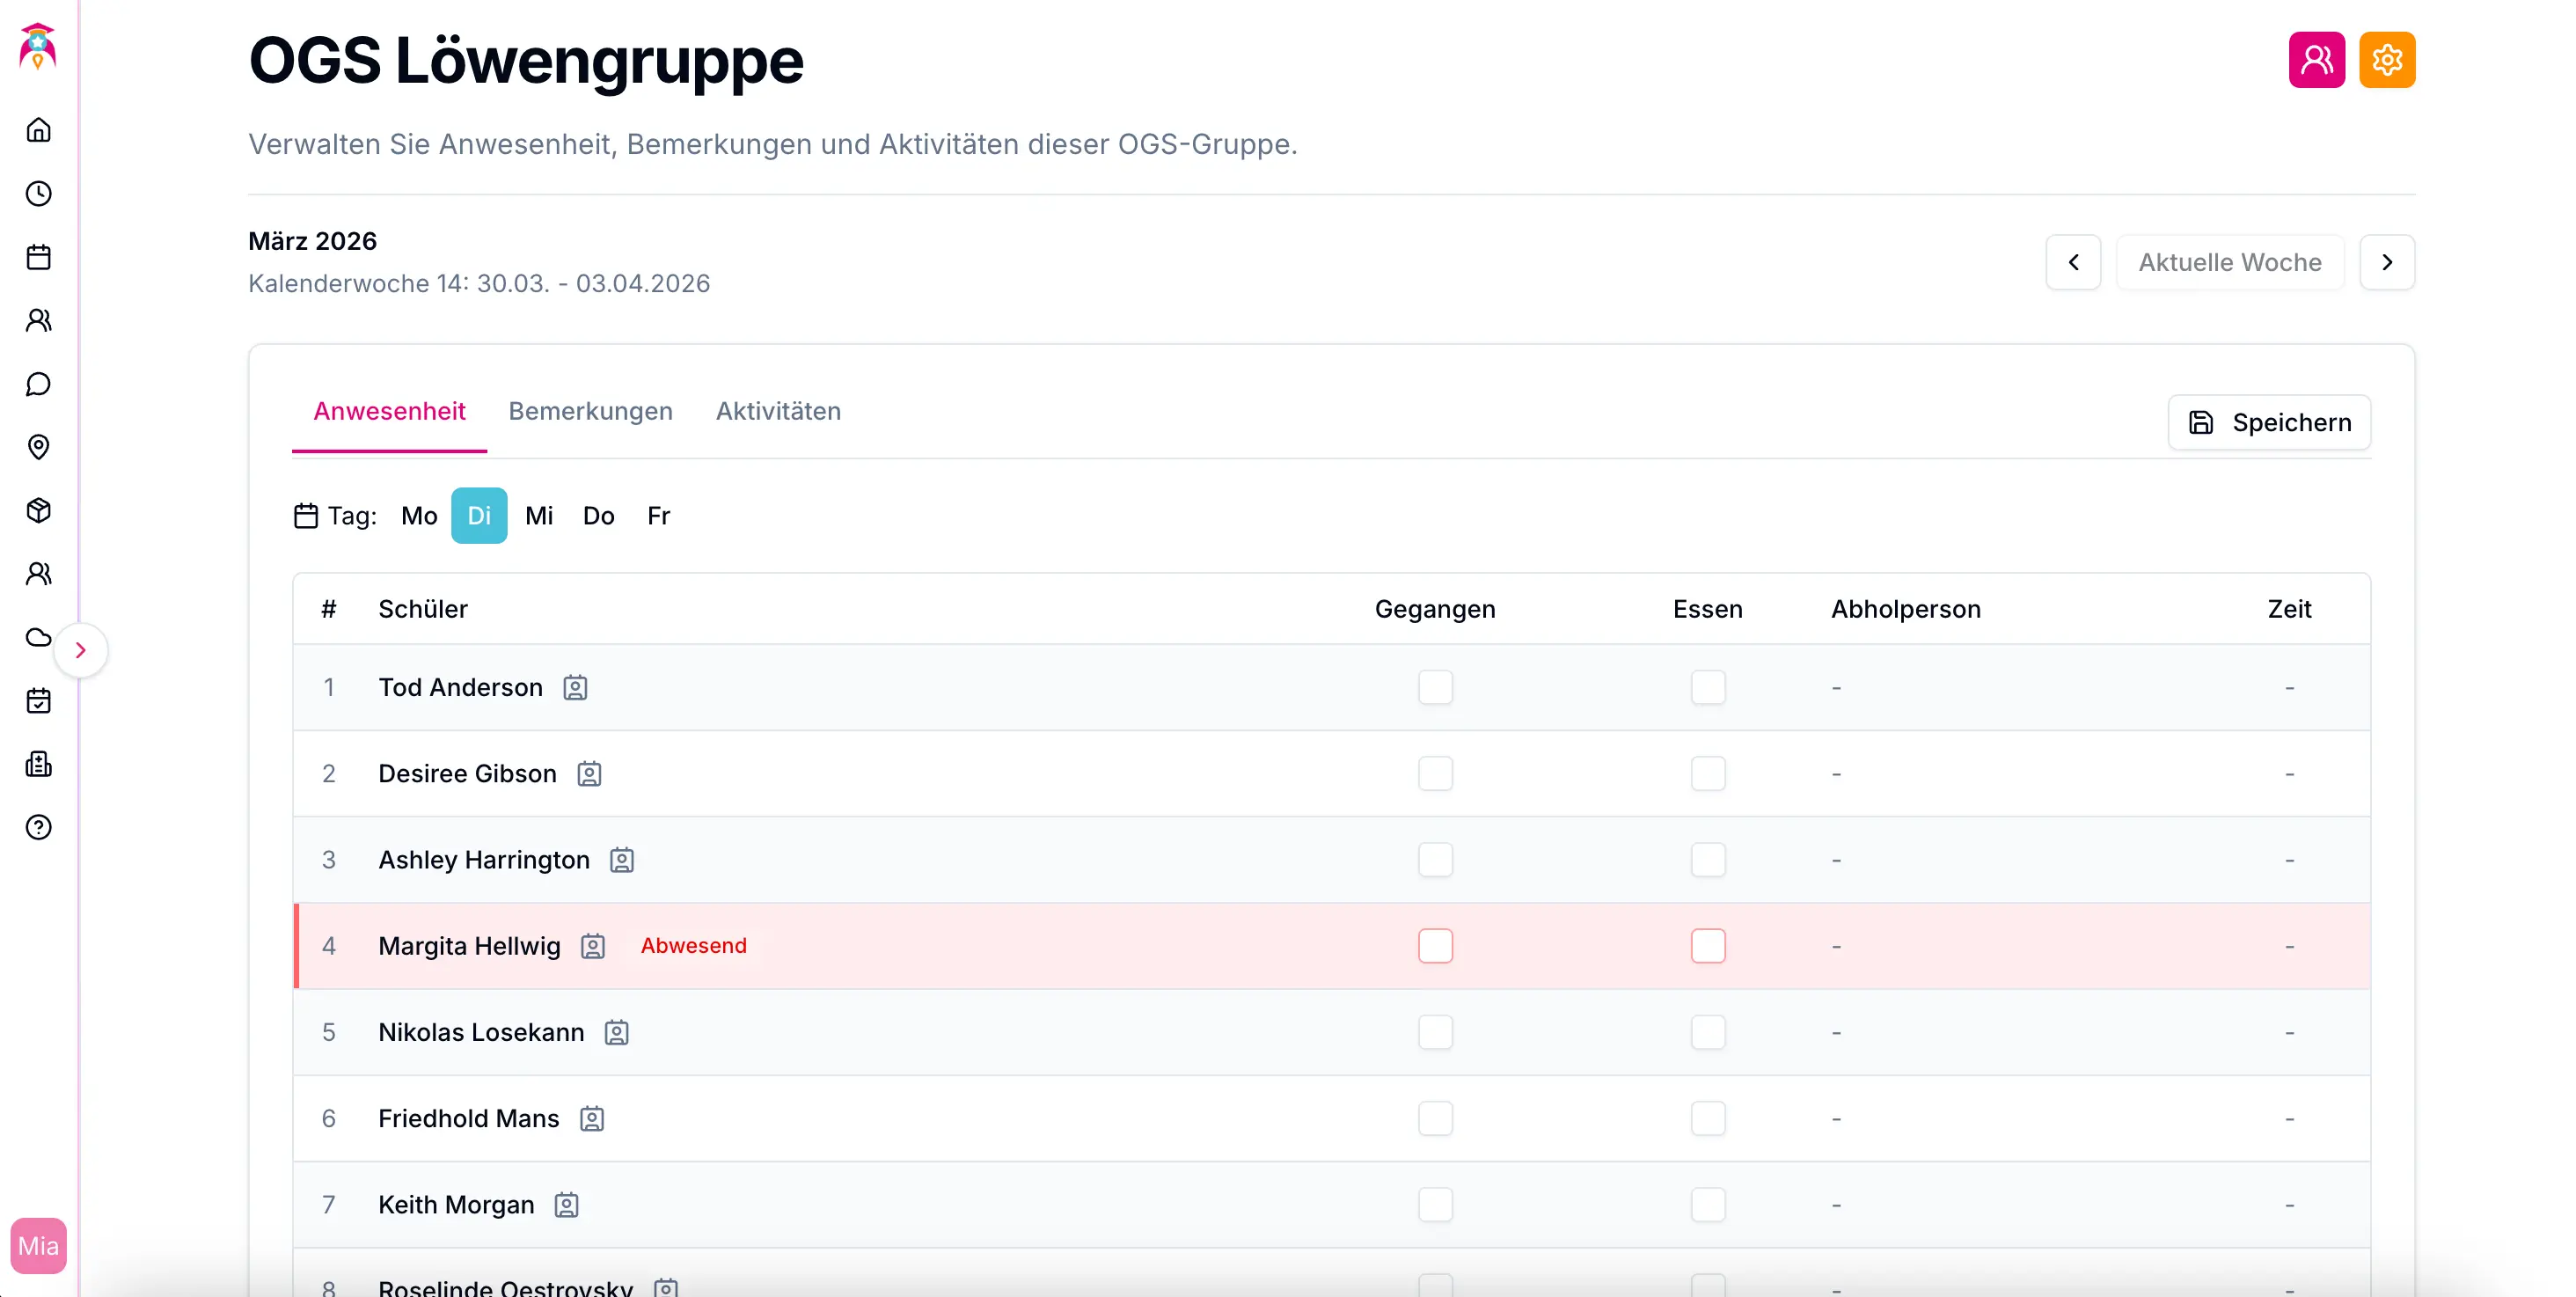
Task: Go to the next week
Action: click(2386, 262)
